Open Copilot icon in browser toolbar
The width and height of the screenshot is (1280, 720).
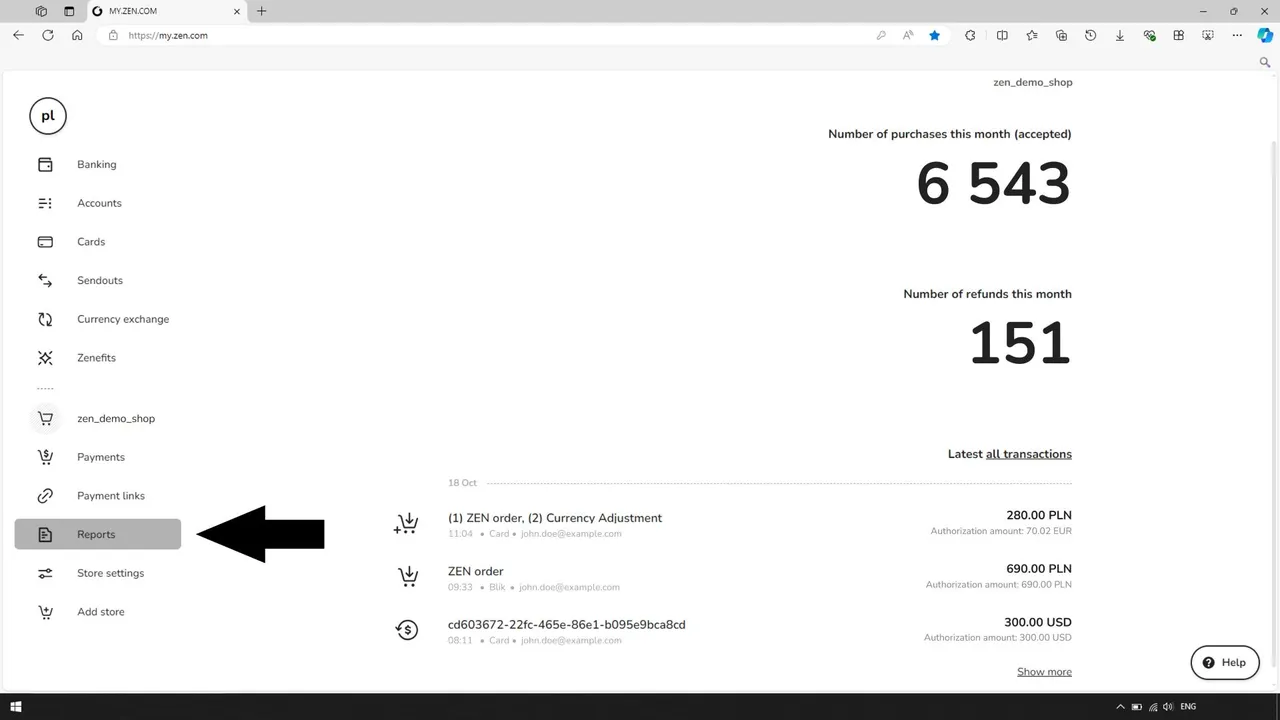pos(1265,35)
